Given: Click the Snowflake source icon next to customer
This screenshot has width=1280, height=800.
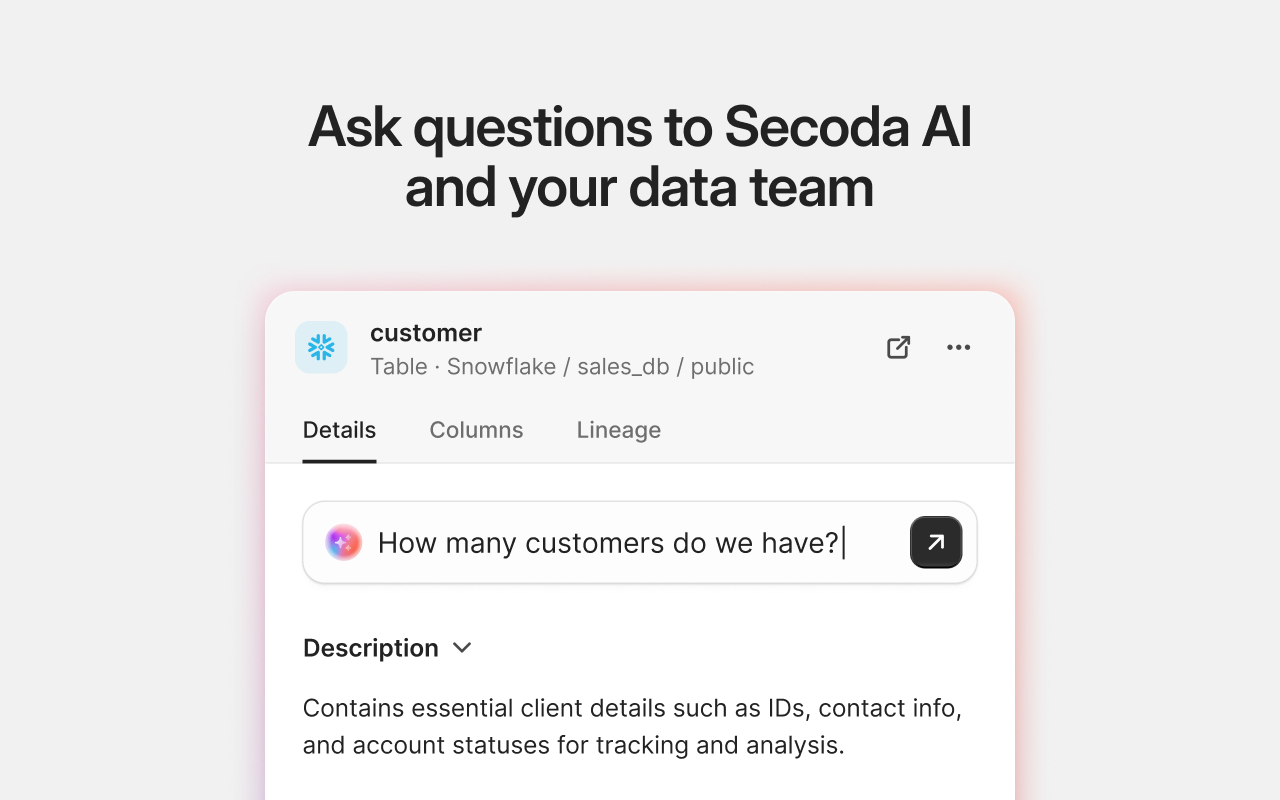Looking at the screenshot, I should pos(320,347).
